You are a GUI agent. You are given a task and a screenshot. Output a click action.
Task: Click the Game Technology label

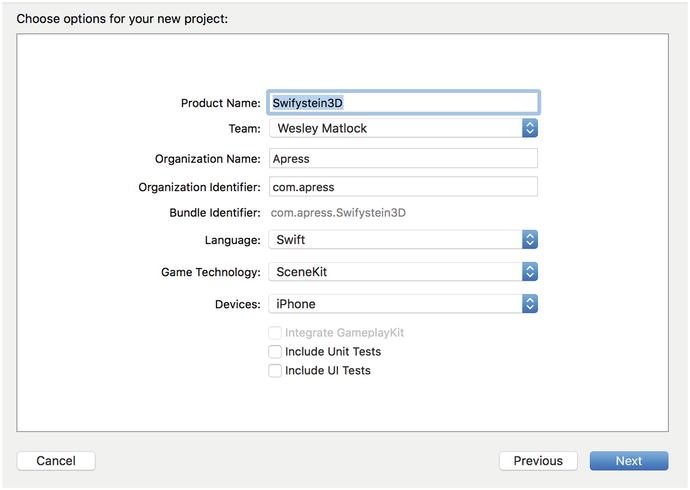pyautogui.click(x=211, y=272)
